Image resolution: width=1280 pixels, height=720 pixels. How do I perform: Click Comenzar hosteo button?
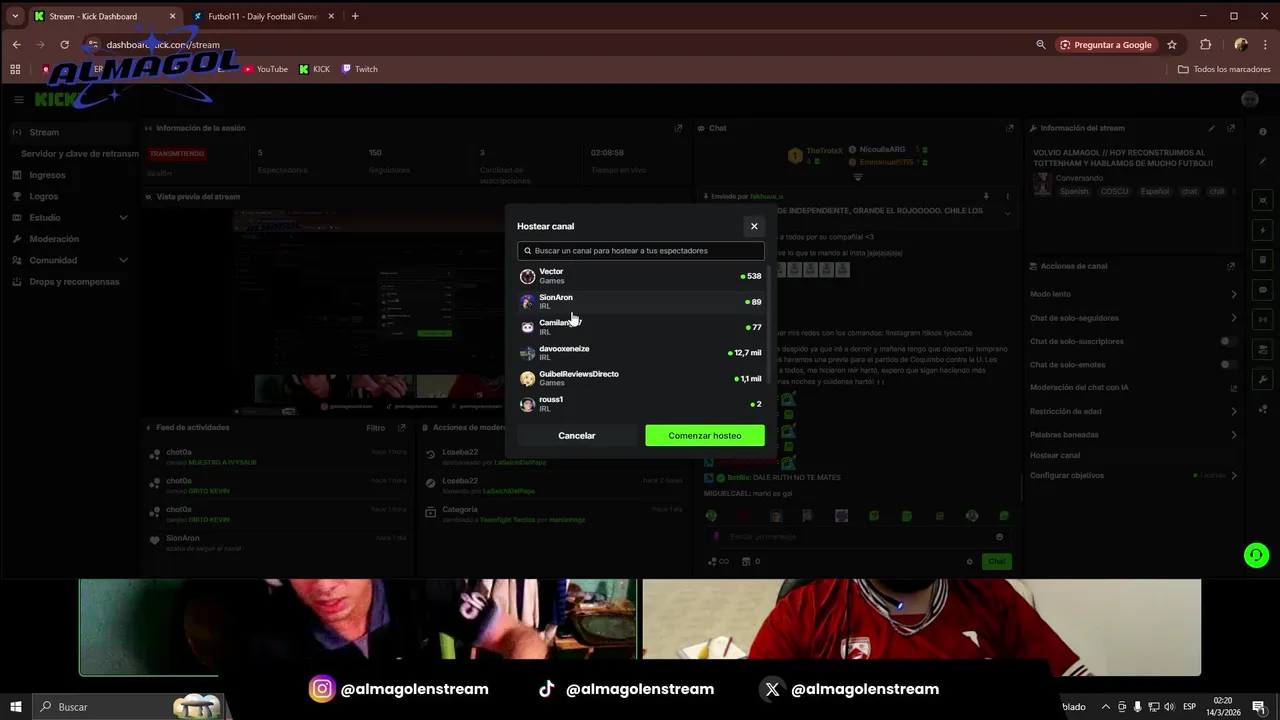(x=705, y=436)
